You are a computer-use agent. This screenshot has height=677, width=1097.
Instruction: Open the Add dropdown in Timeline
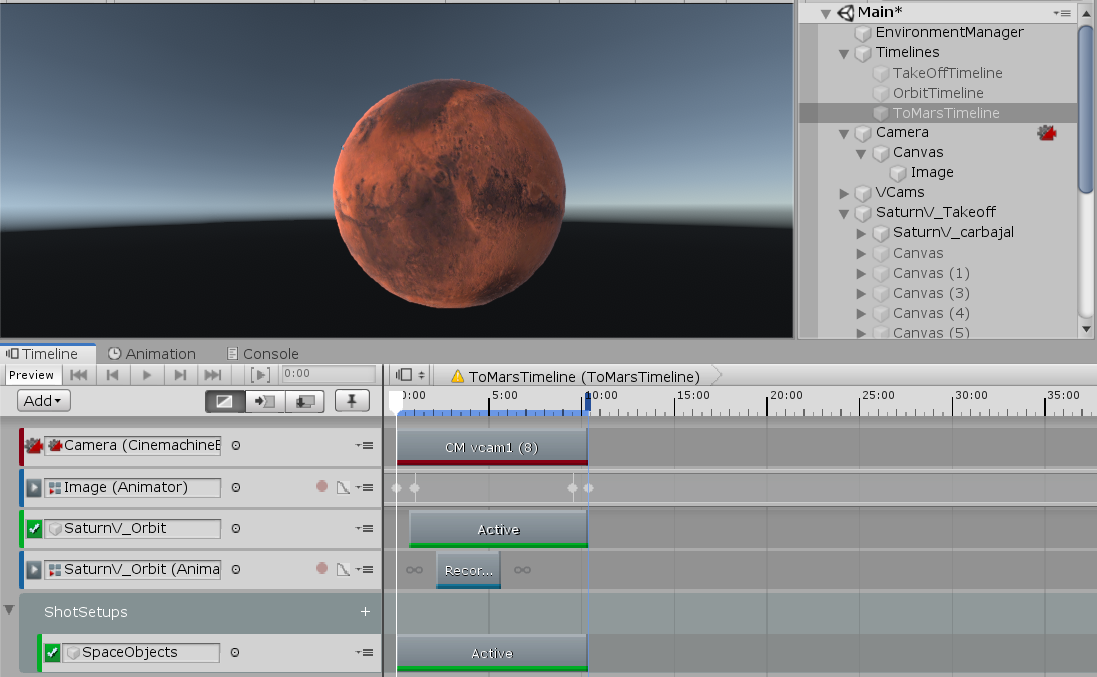[44, 401]
